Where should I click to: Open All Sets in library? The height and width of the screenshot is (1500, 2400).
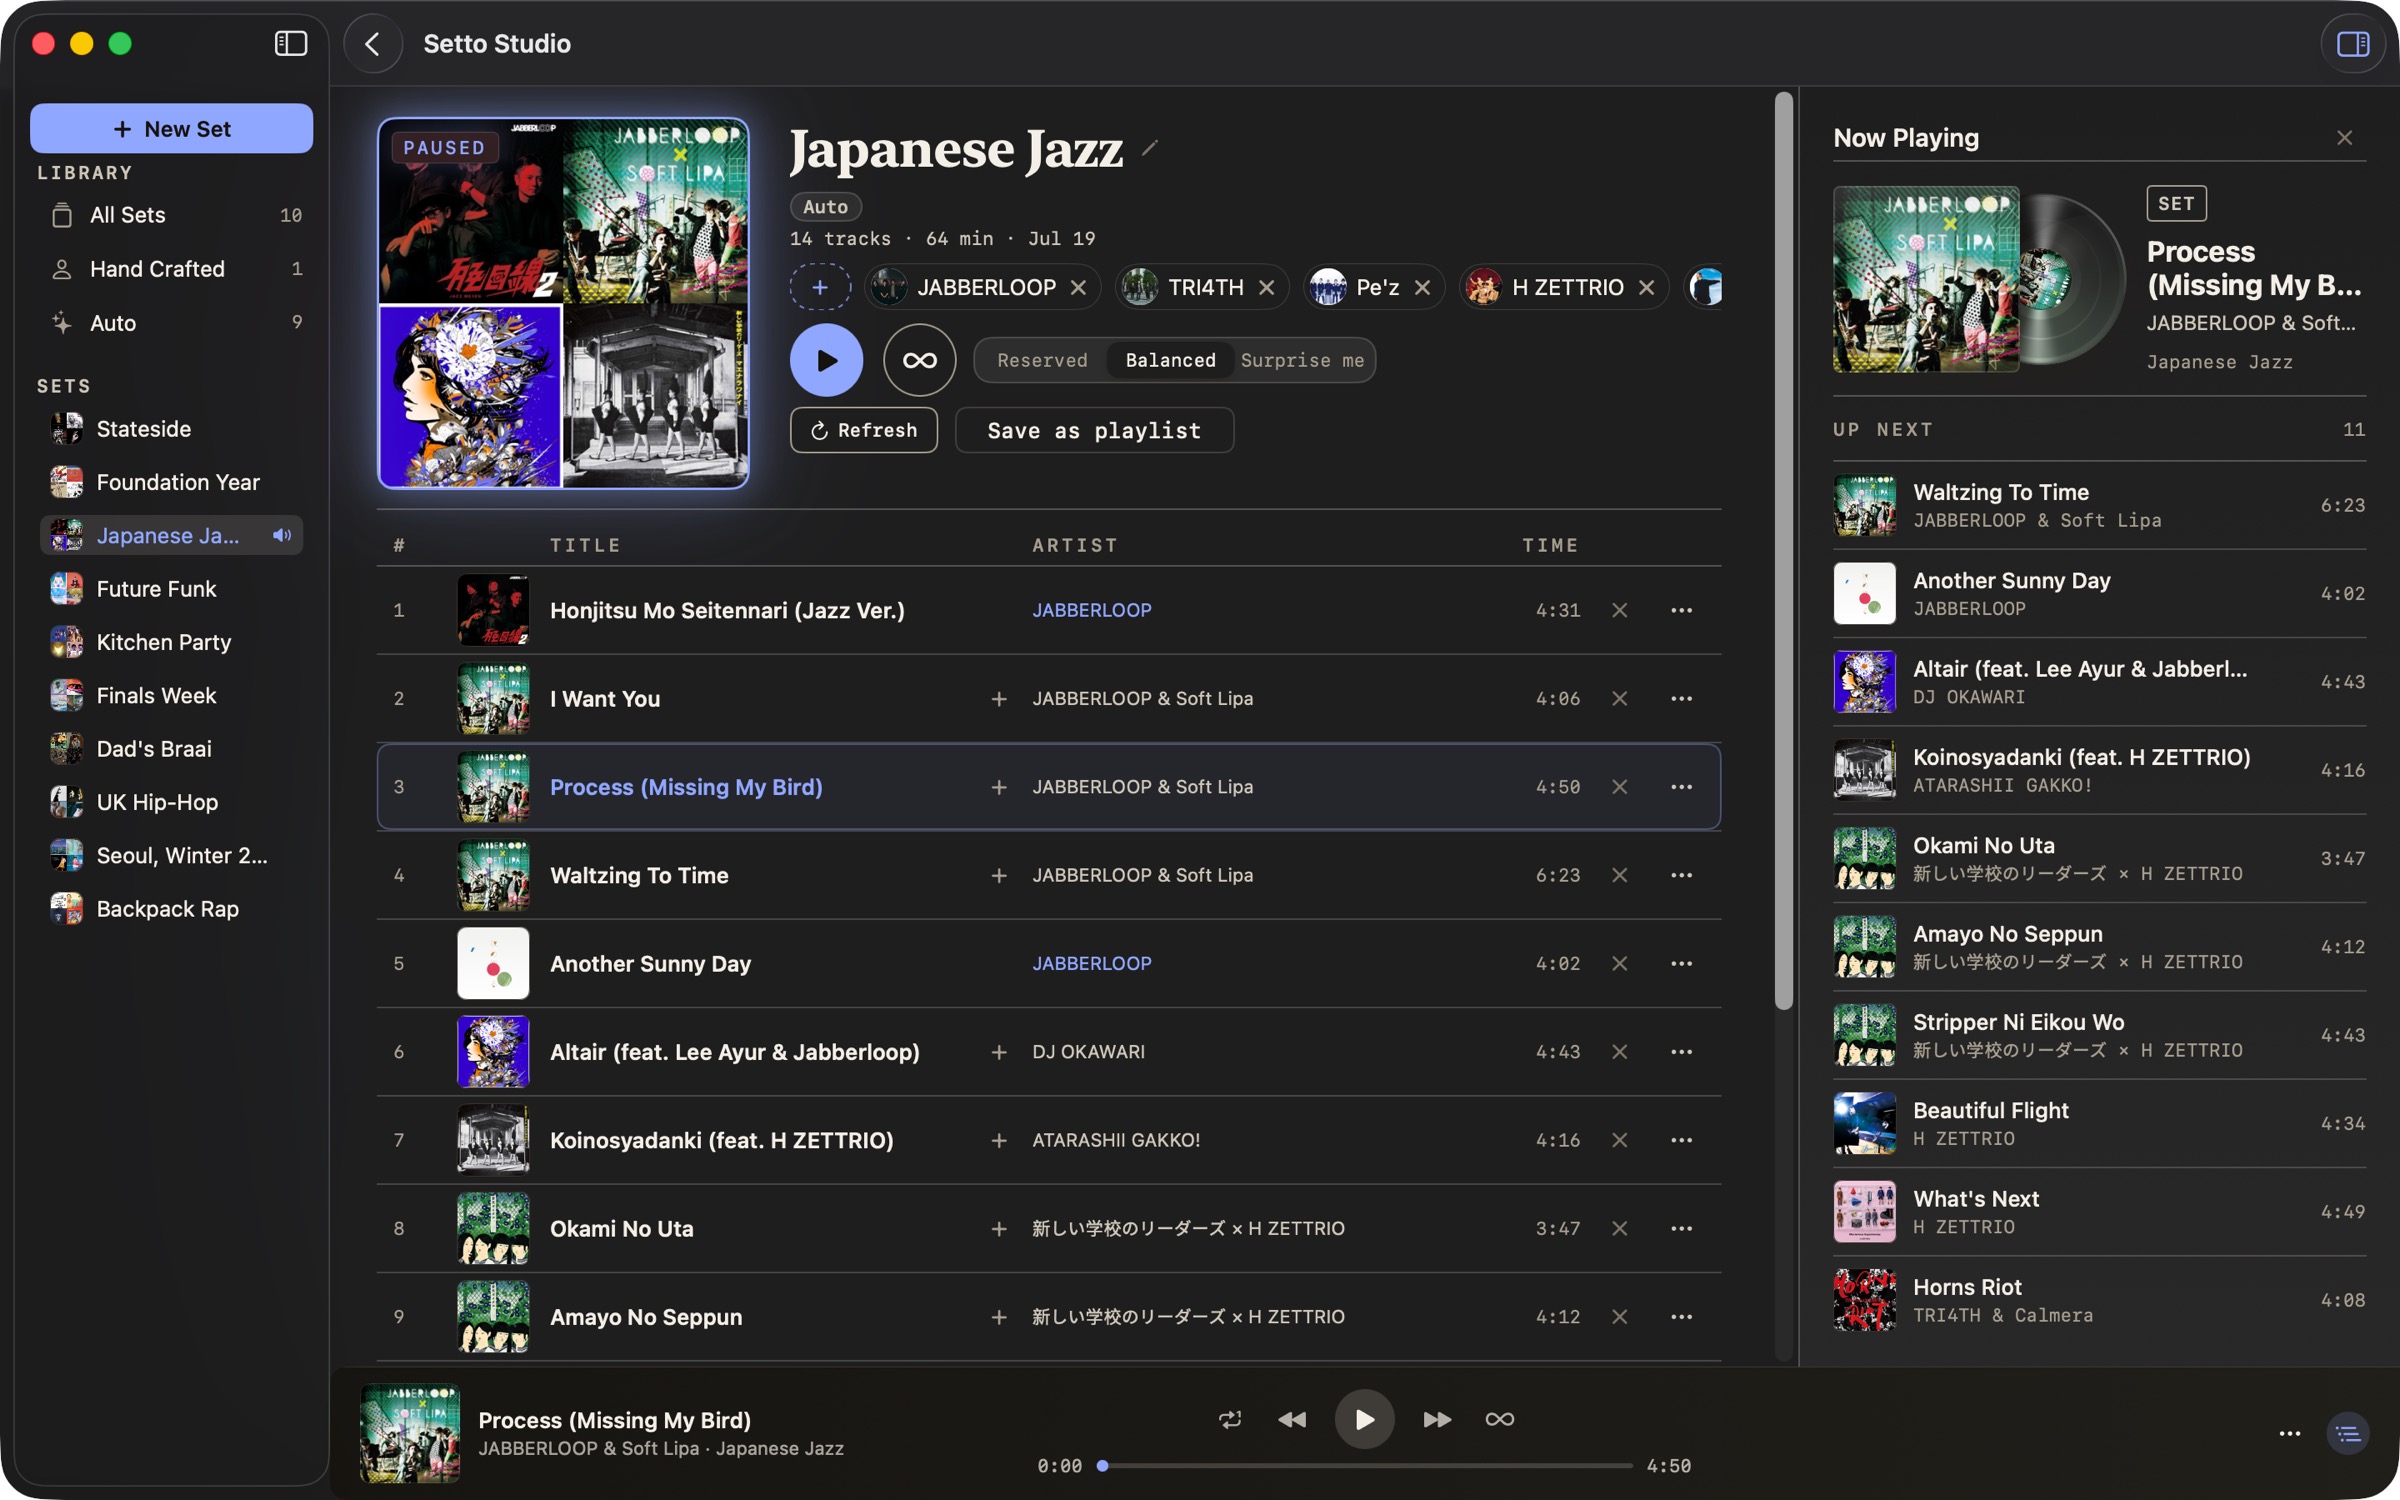[x=171, y=215]
